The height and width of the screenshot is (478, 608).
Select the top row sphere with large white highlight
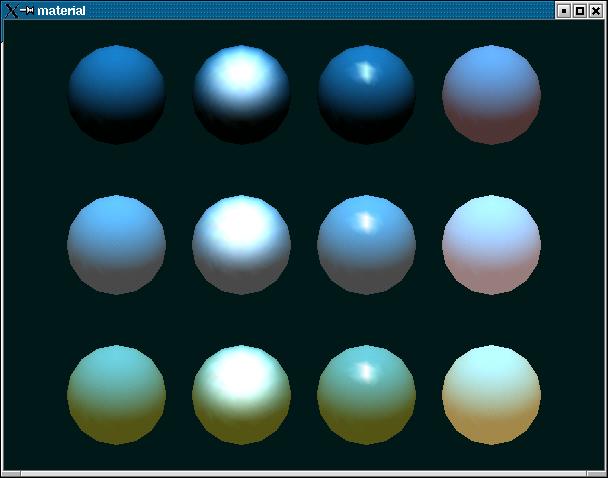242,95
